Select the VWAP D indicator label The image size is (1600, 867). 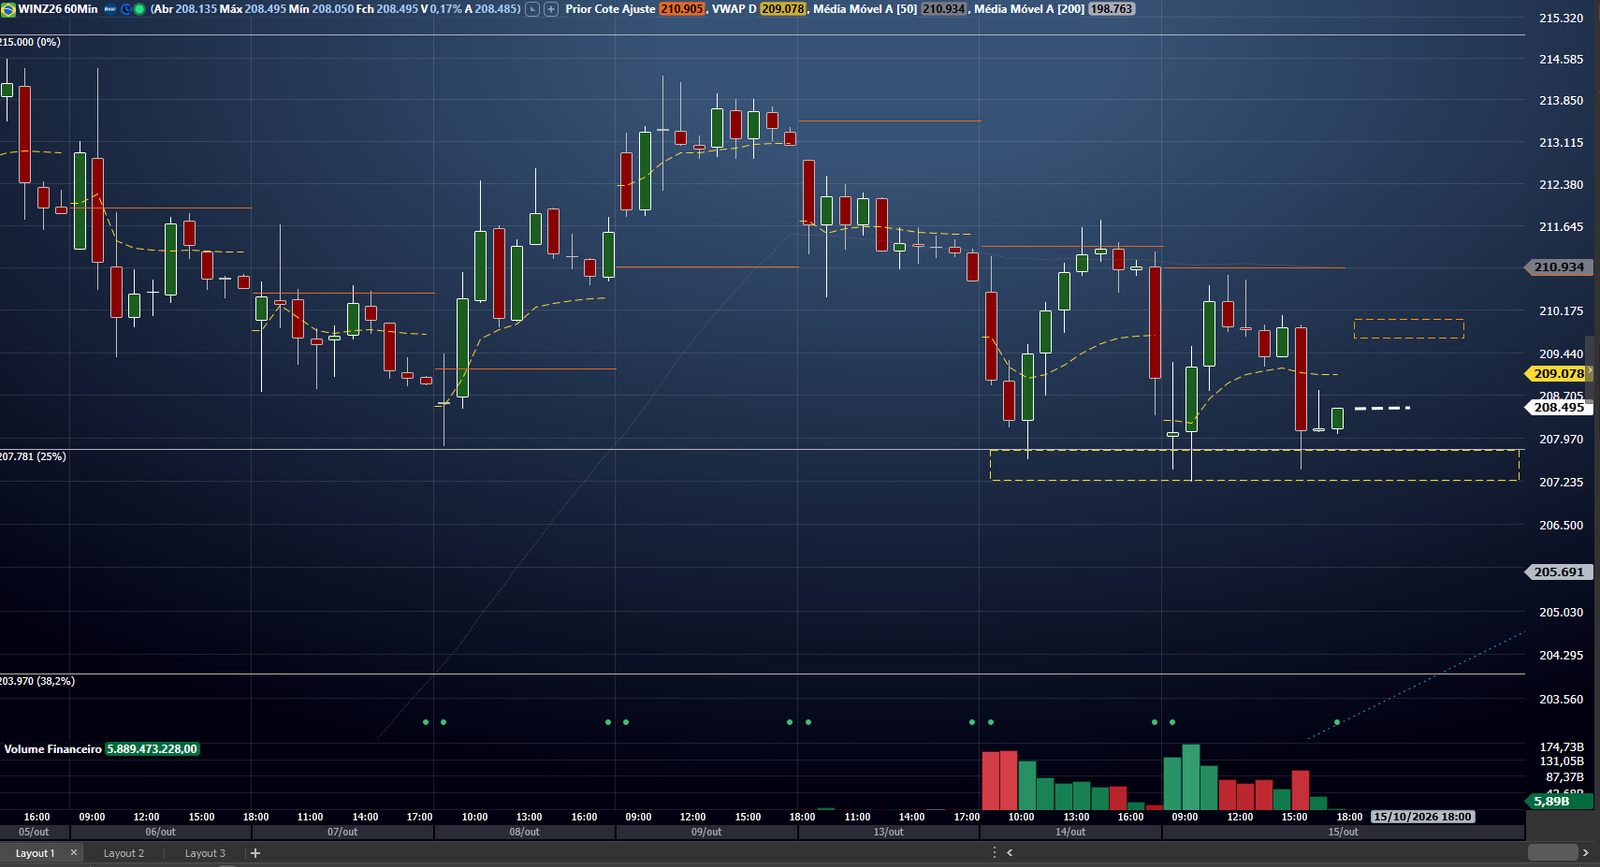pos(734,9)
